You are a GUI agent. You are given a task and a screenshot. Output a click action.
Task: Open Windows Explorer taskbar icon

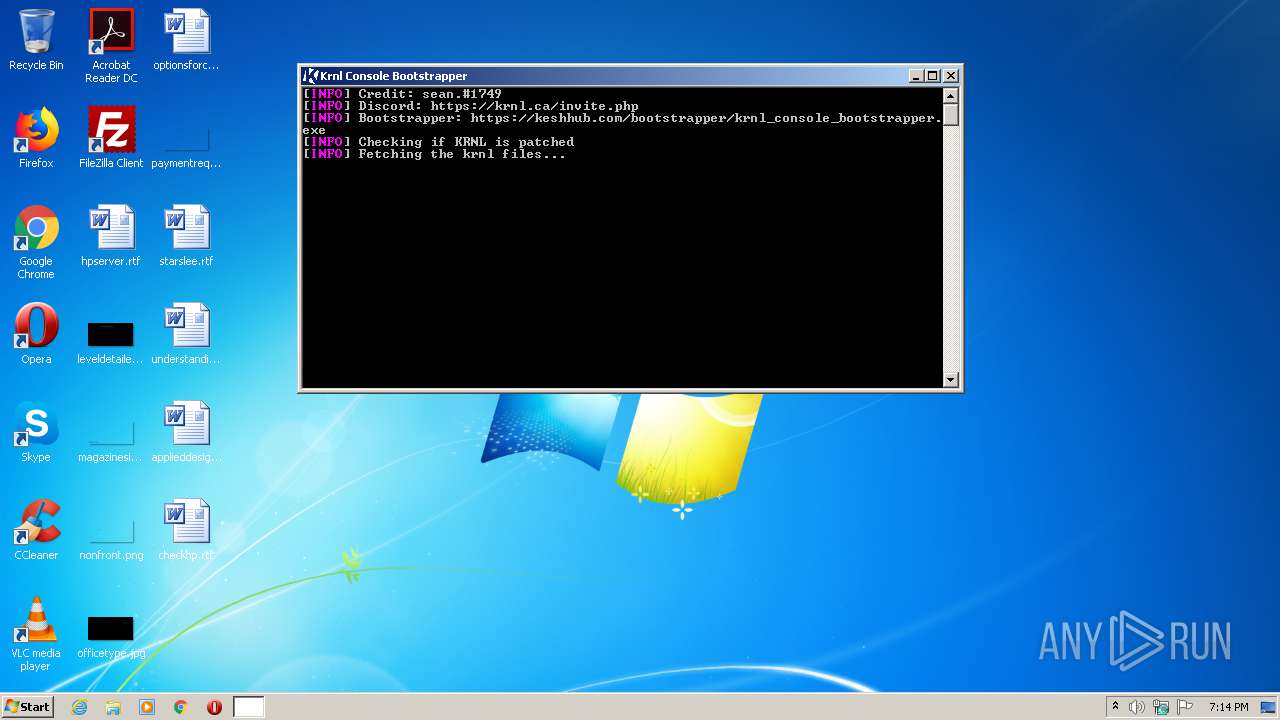tap(113, 707)
